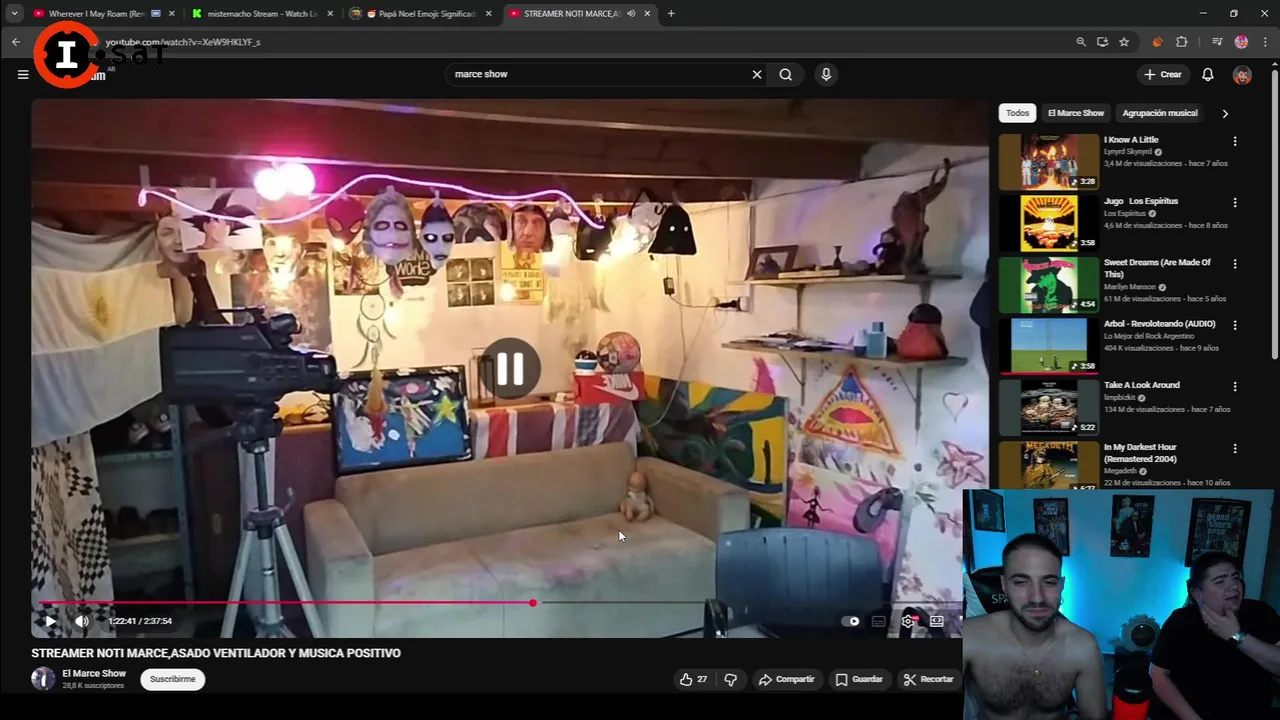The height and width of the screenshot is (720, 1280).
Task: Toggle the autoplay switch in the player
Action: (x=851, y=621)
